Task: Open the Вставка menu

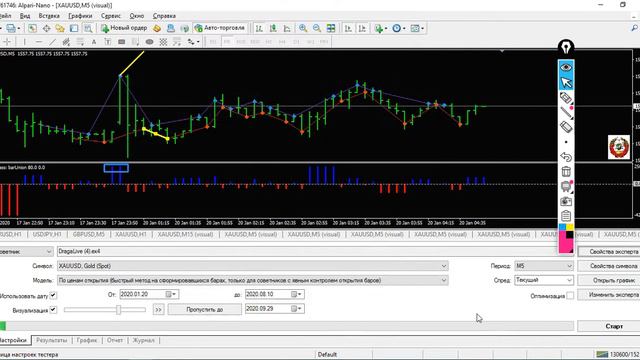Action: pos(49,16)
